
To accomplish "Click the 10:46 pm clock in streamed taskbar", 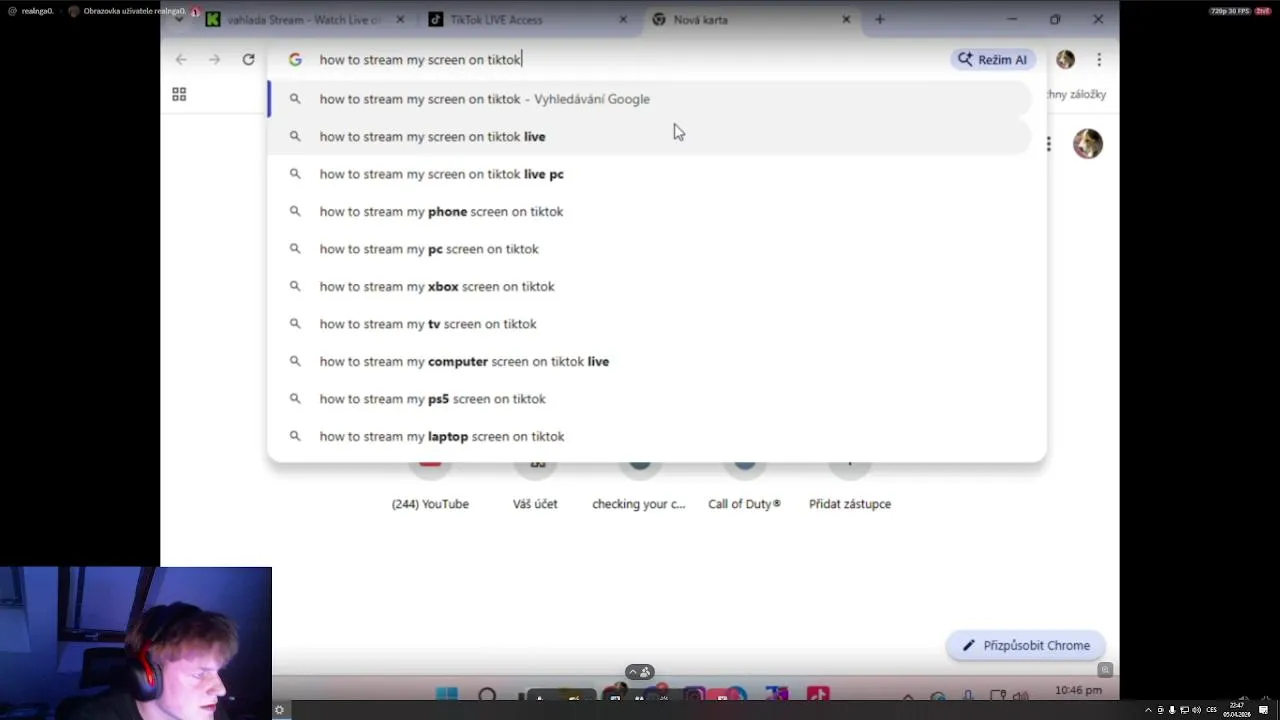I will [1079, 690].
